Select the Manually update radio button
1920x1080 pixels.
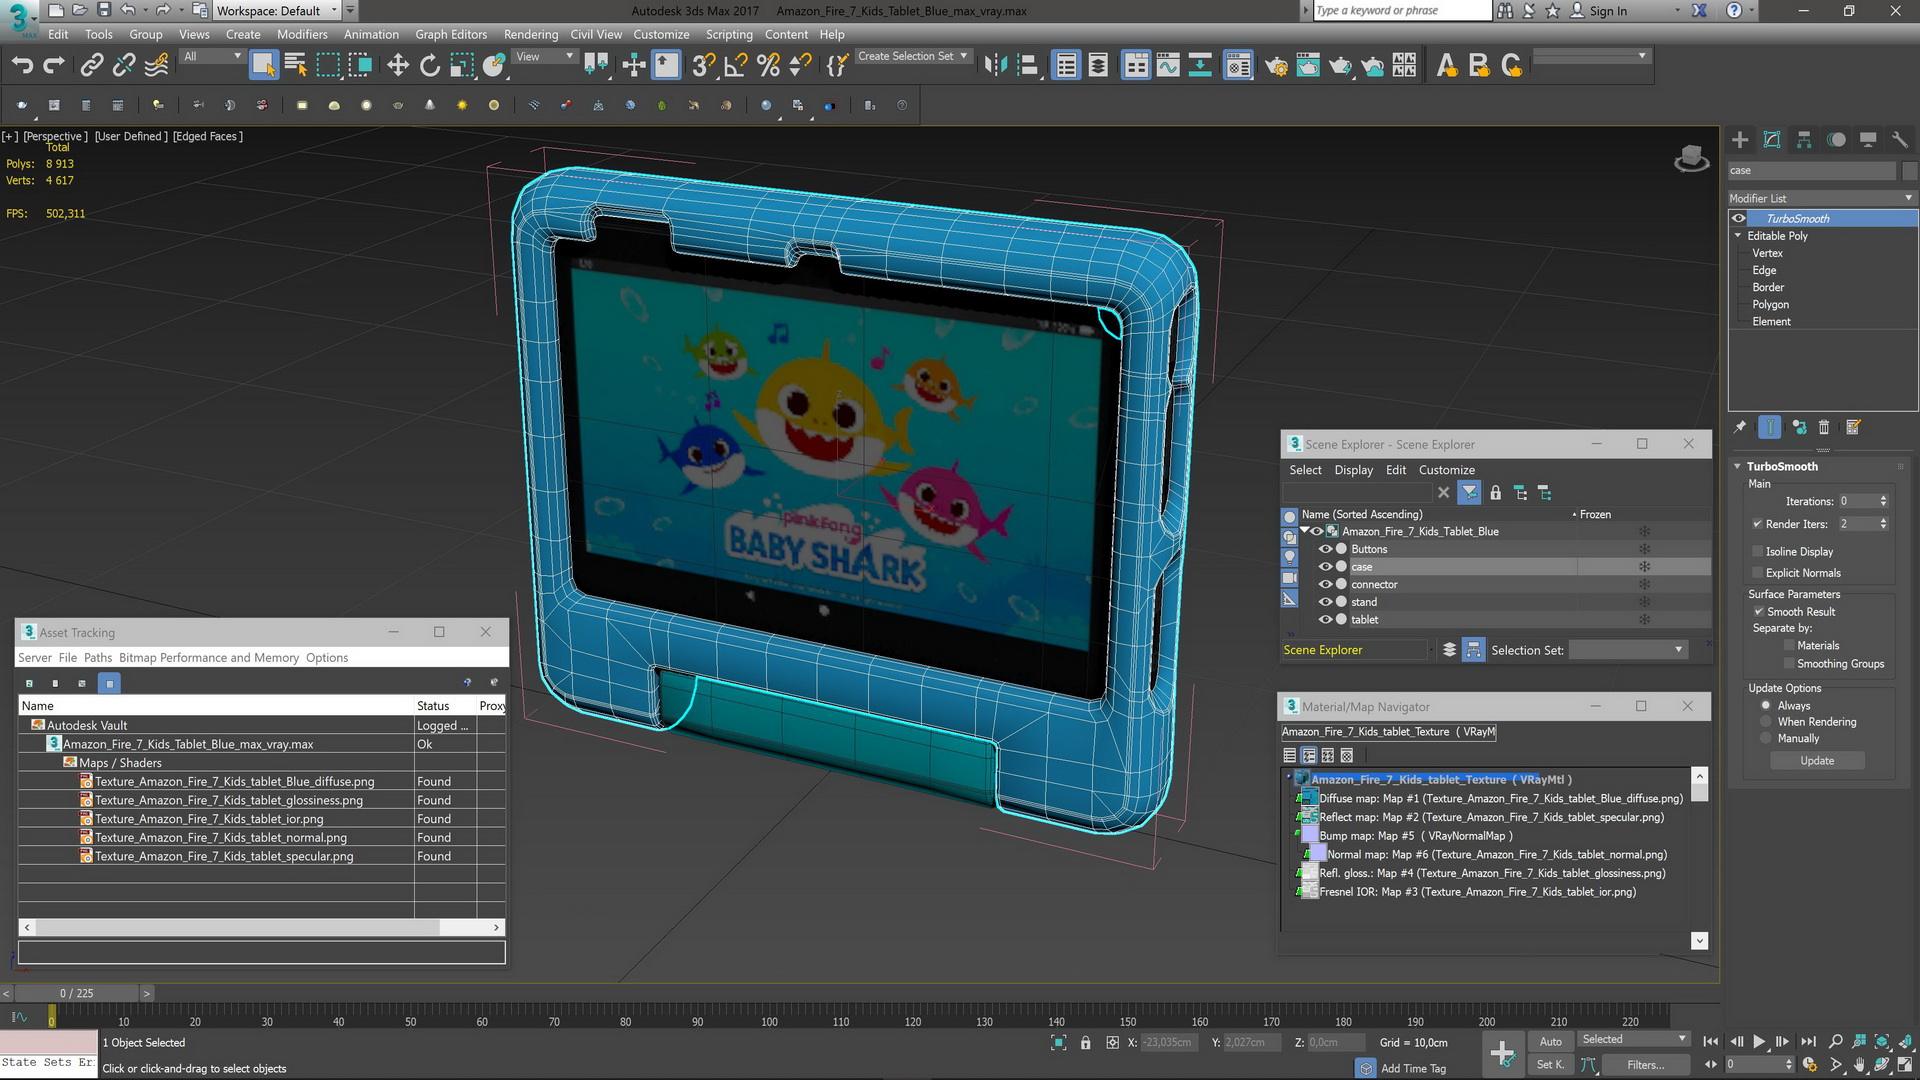coord(1766,738)
